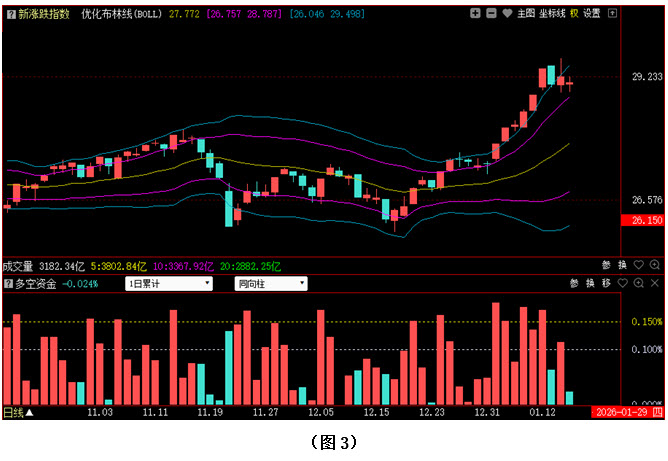Toggle the 权 adjustment setting
Viewport: 668px width, 461px height.
pos(574,13)
